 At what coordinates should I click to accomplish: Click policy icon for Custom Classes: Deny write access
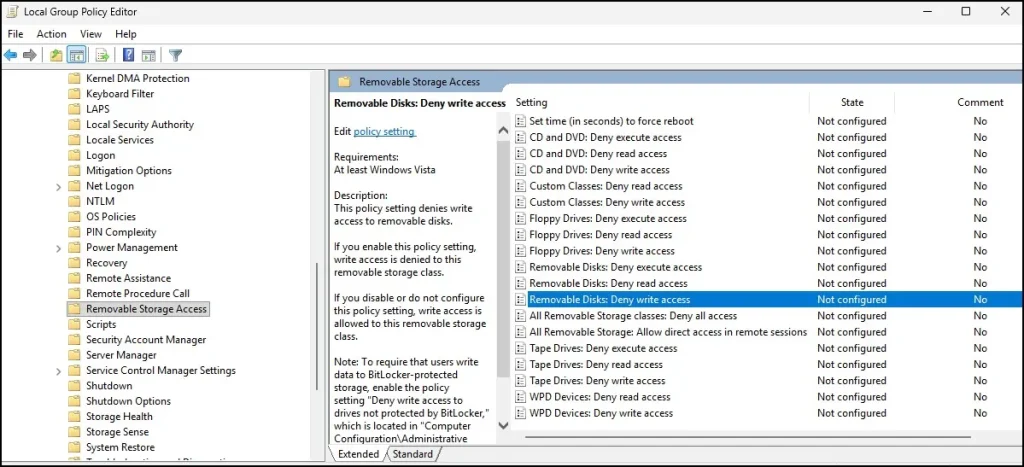pos(520,202)
